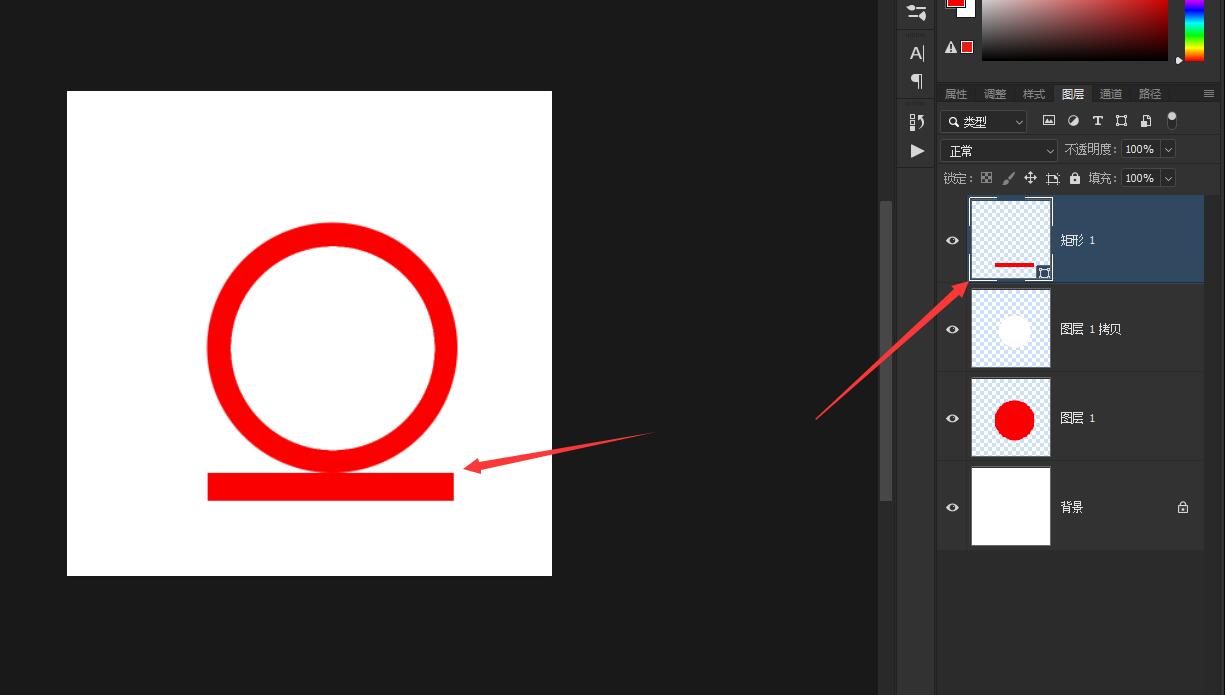The height and width of the screenshot is (695, 1225).
Task: Open the Actions panel play icon
Action: click(x=917, y=151)
